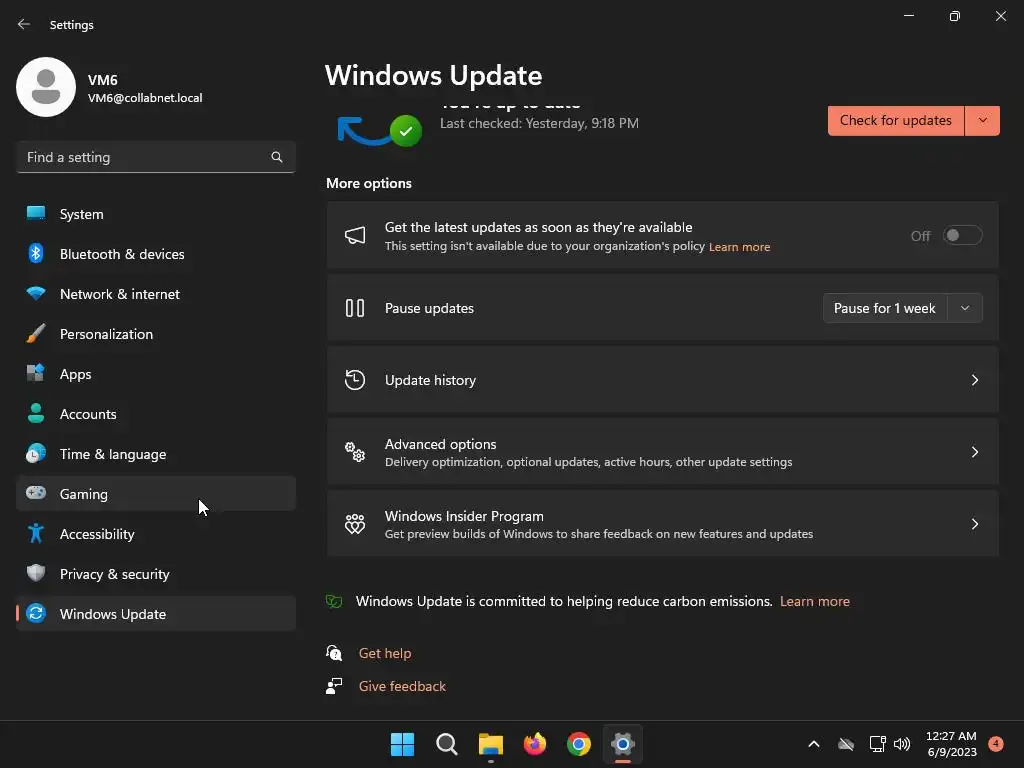The image size is (1024, 768).
Task: Toggle Get the latest updates switch
Action: (962, 236)
